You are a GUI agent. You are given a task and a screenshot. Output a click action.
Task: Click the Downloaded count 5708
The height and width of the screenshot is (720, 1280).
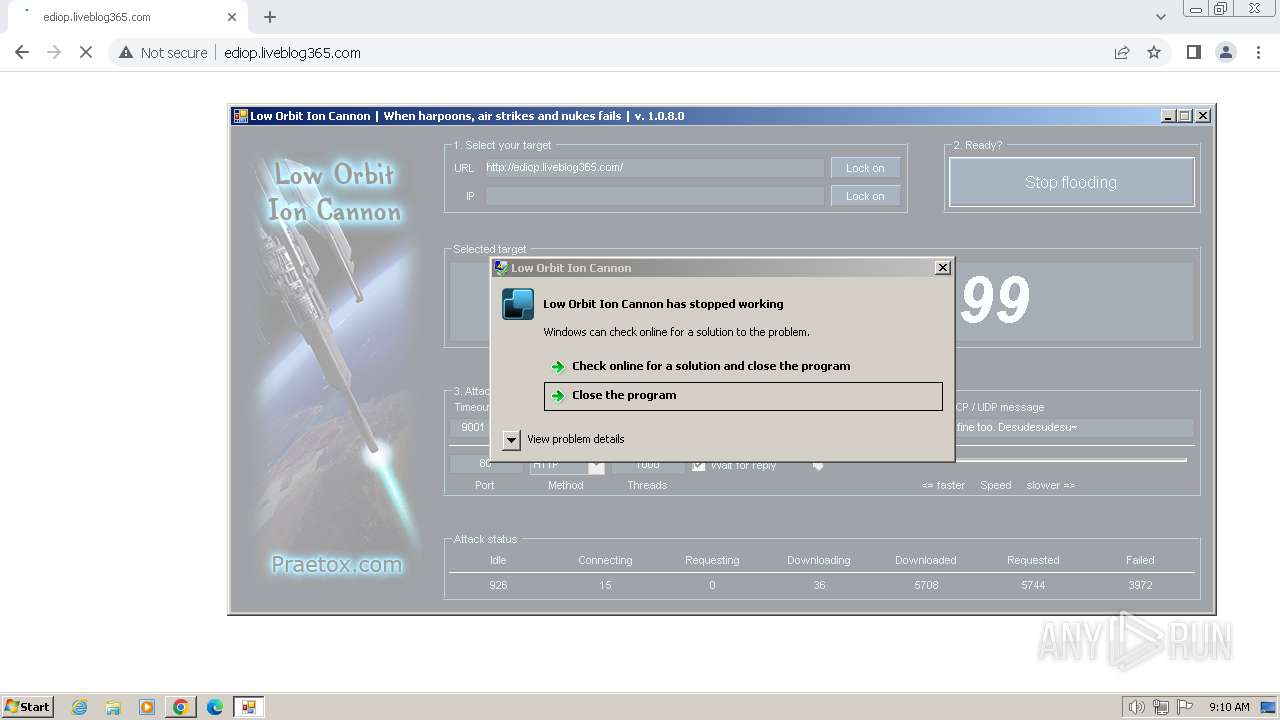[926, 585]
